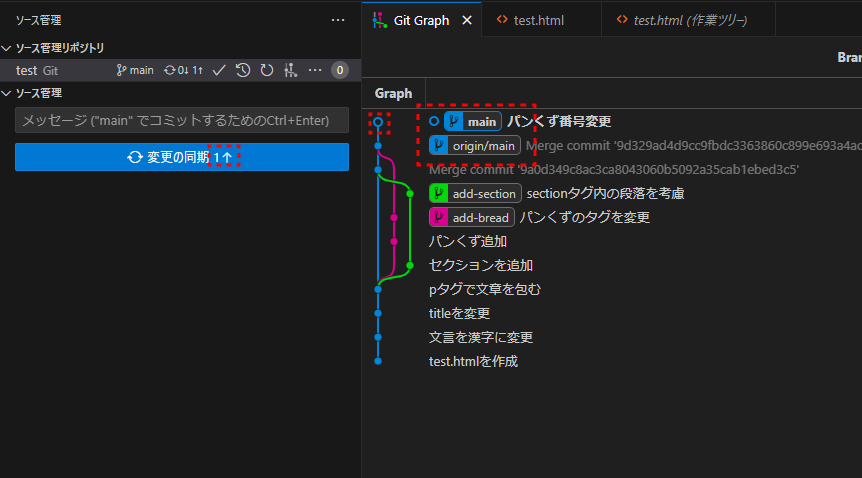The image size is (862, 478).
Task: Click the green add-section commit node
Action: coord(410,194)
